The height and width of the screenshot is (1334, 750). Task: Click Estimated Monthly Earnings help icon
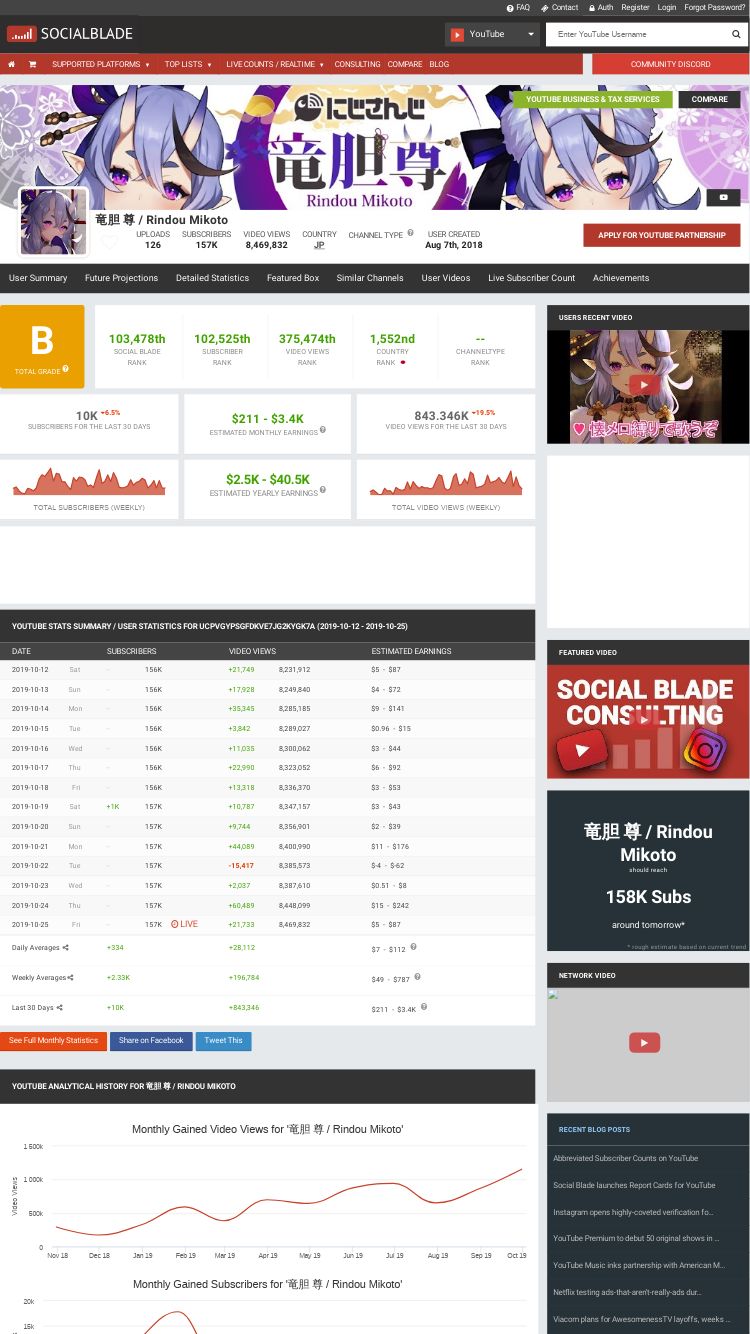(x=322, y=430)
